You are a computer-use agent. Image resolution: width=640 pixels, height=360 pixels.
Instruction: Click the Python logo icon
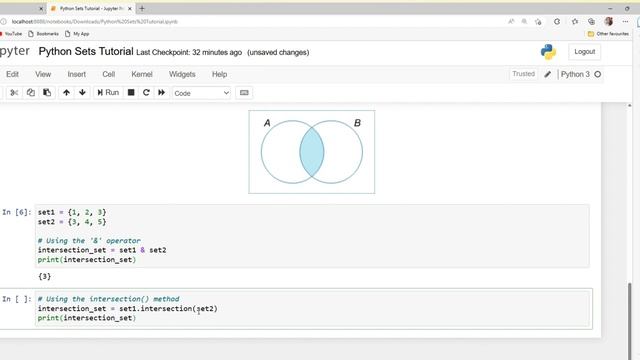548,52
